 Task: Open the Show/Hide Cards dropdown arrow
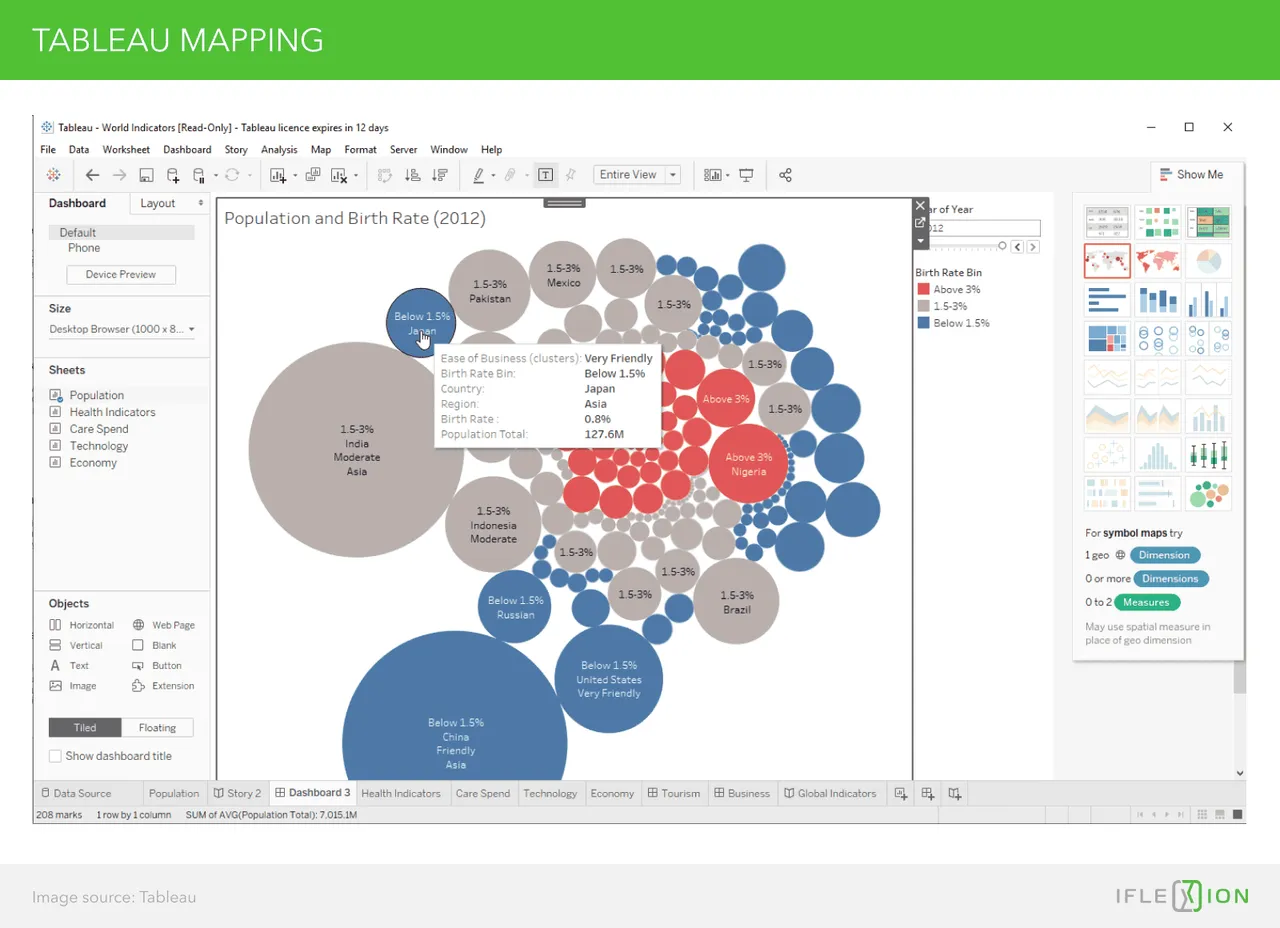point(727,176)
